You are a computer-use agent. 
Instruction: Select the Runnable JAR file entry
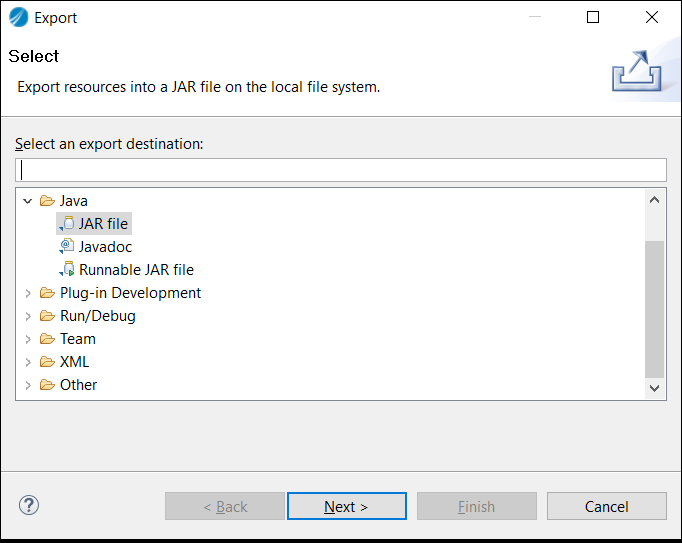(x=136, y=270)
